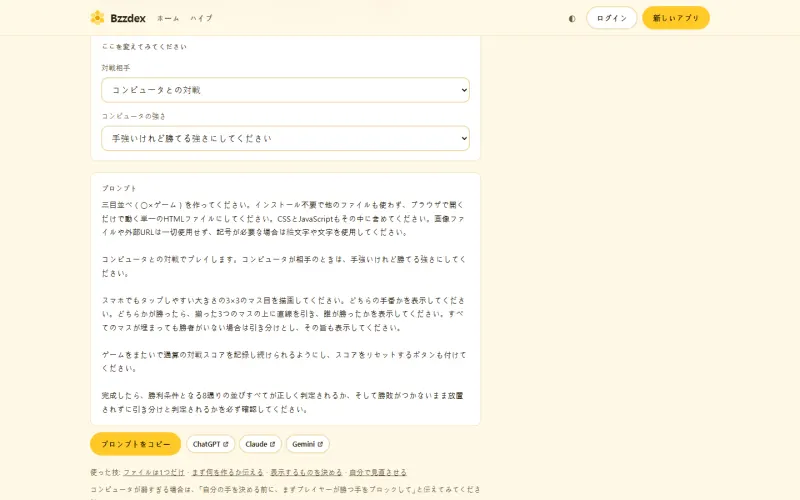
Task: Click the Bzzdex flower logo icon
Action: (97, 18)
